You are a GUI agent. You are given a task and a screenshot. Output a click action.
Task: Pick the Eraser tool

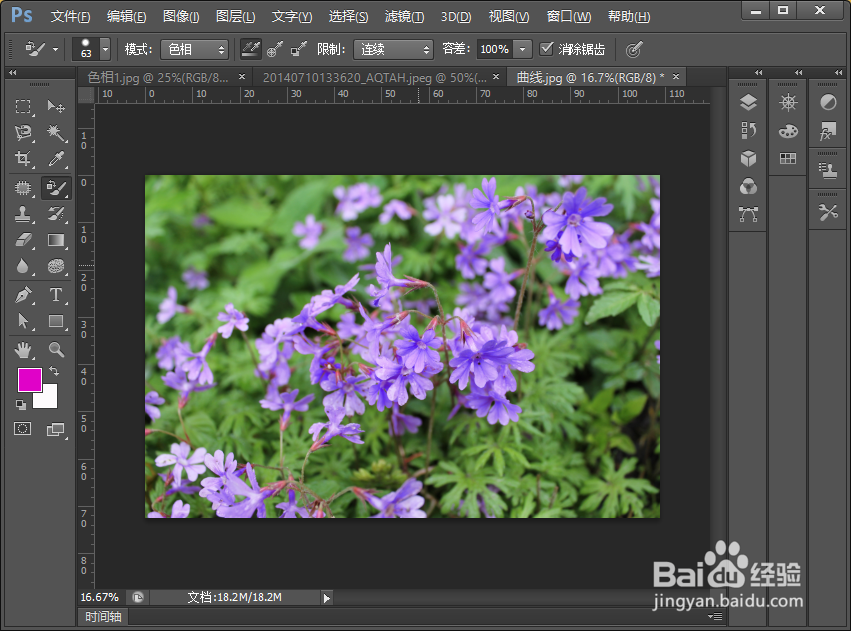click(23, 240)
